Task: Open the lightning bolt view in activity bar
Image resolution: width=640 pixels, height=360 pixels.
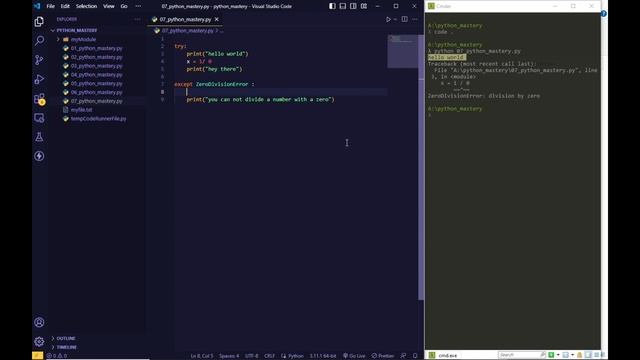Action: tap(39, 156)
